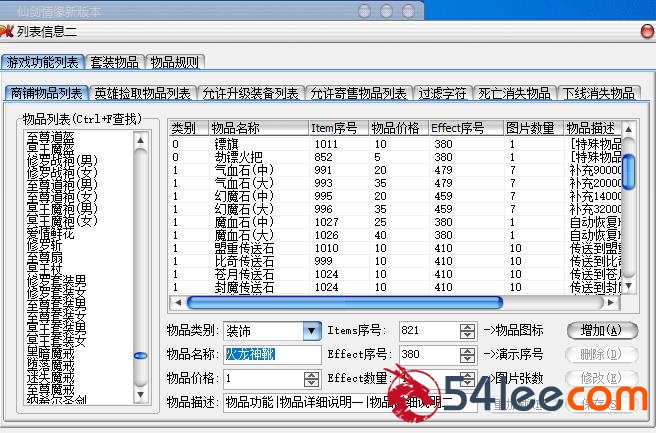This screenshot has height=433, width=656.
Task: Increase Effect序号 with up stepper arrow
Action: click(x=467, y=351)
